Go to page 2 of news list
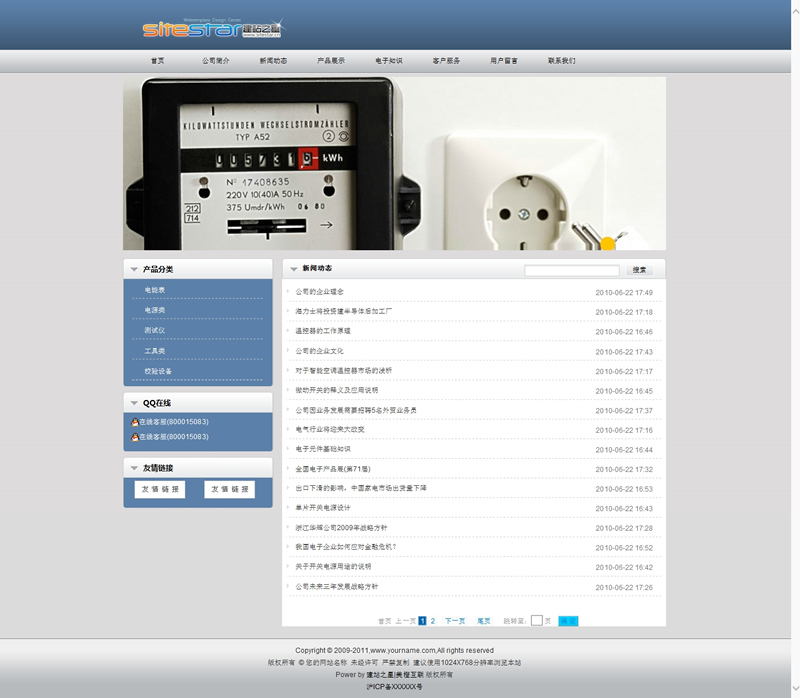Image resolution: width=800 pixels, height=698 pixels. (433, 621)
